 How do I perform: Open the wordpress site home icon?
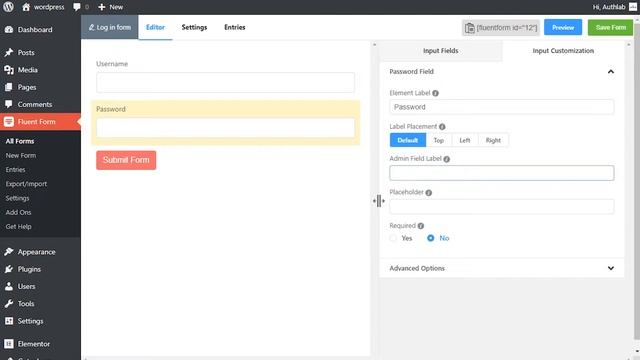[26, 7]
